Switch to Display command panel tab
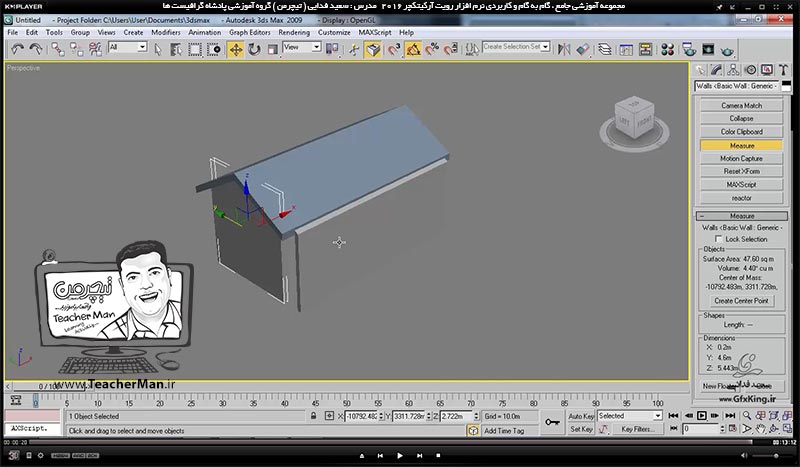Image resolution: width=800 pixels, height=467 pixels. click(767, 70)
